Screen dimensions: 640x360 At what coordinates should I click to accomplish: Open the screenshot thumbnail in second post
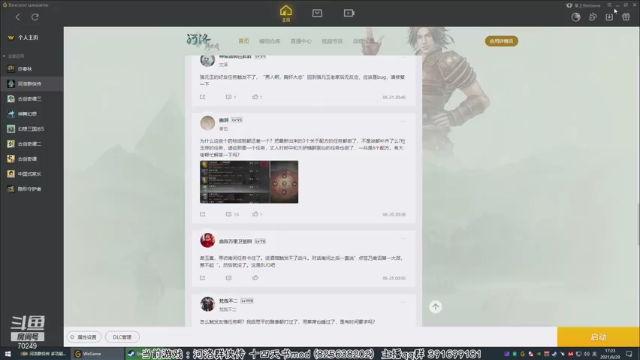(x=249, y=182)
